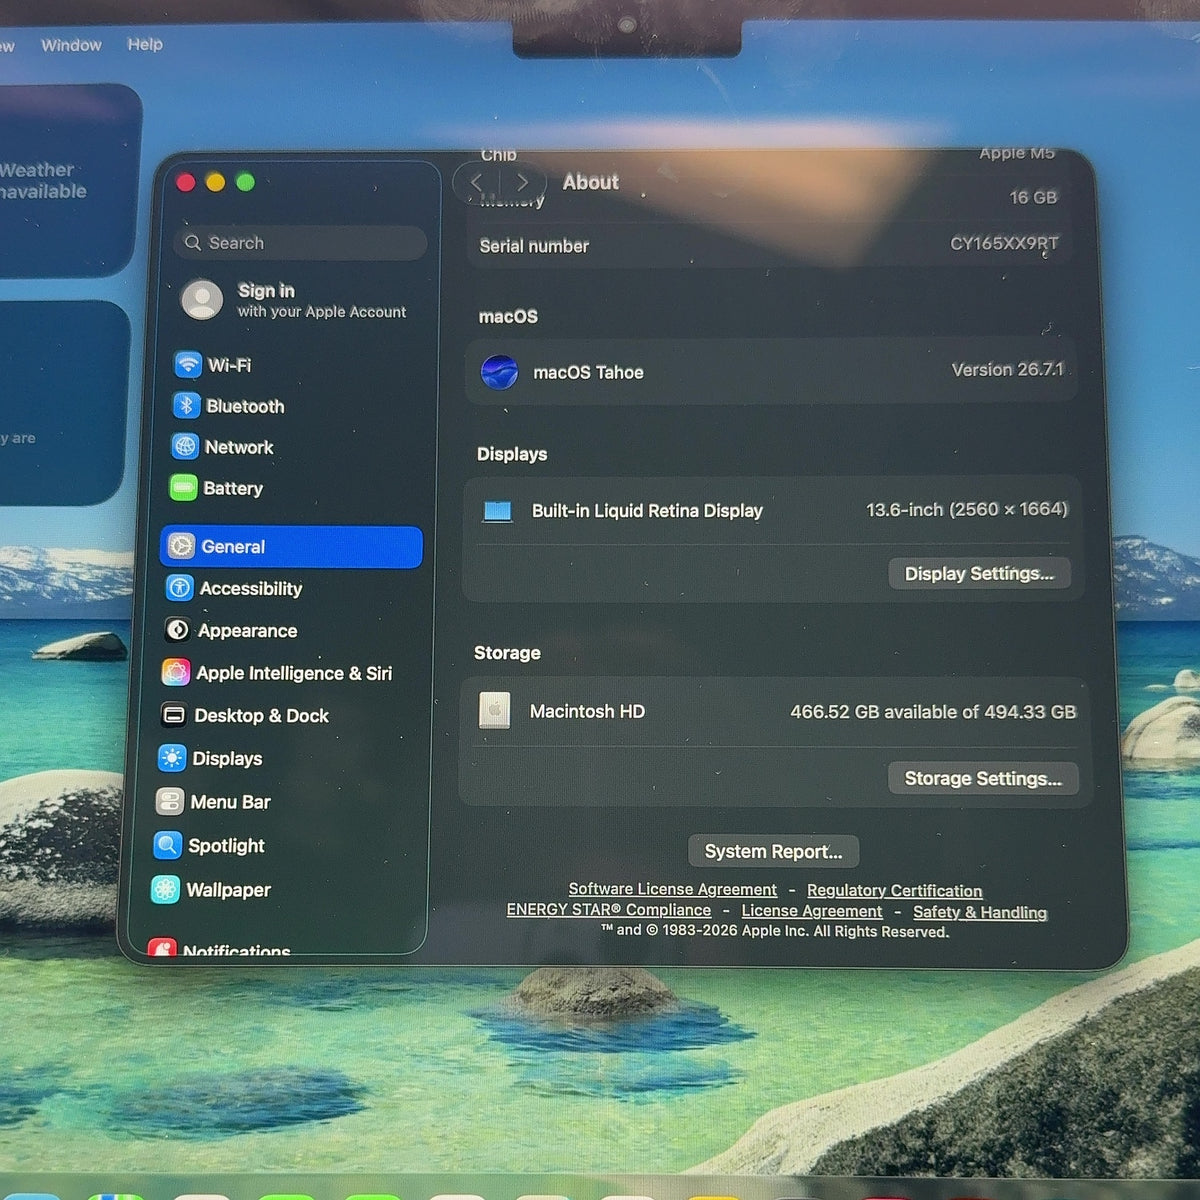This screenshot has height=1200, width=1200.
Task: Open System Report
Action: [773, 851]
